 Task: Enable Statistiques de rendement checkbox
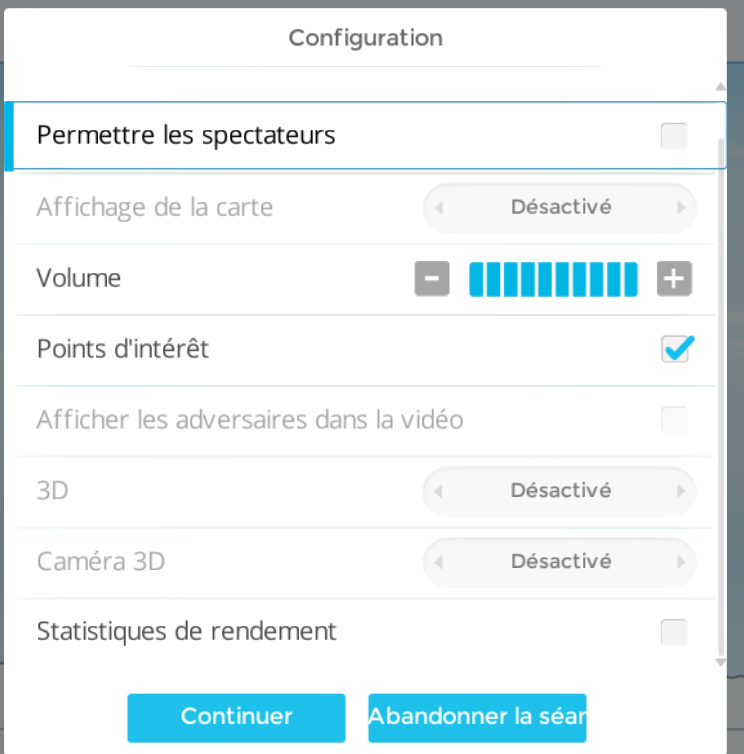674,632
